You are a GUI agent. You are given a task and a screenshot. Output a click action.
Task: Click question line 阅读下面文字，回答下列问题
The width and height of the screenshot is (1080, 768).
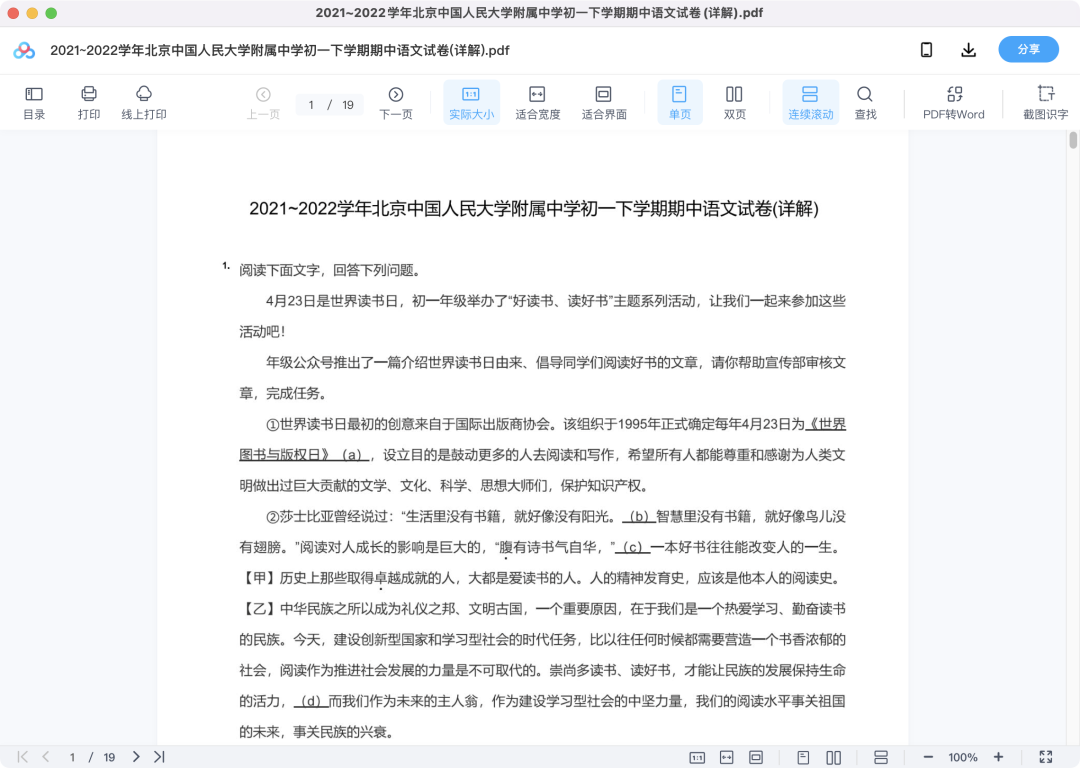click(x=330, y=270)
